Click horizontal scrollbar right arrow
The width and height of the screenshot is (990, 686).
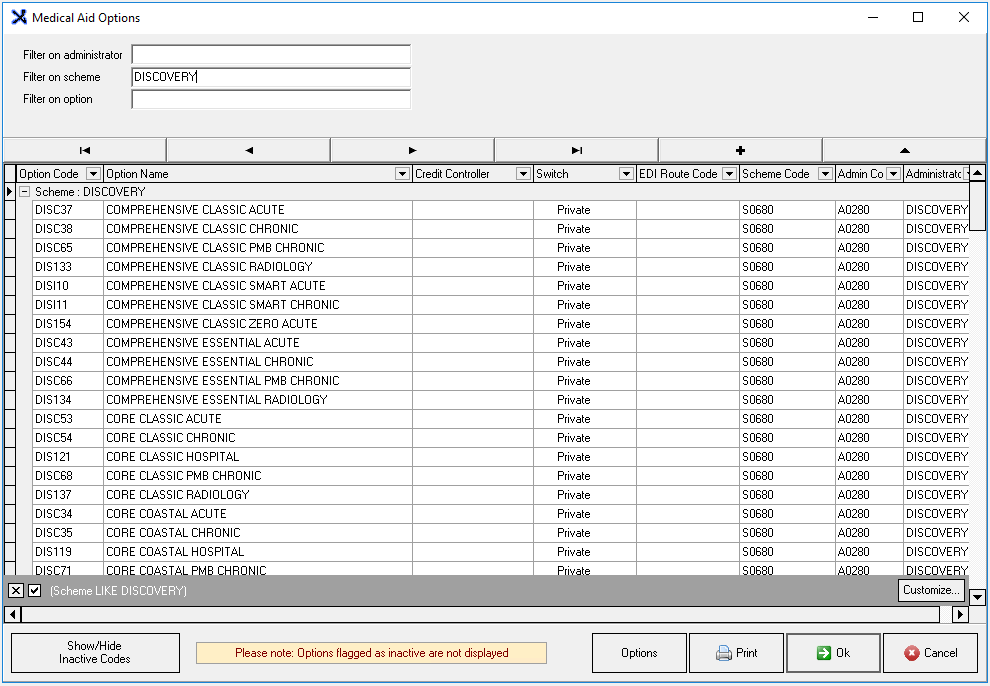point(960,613)
